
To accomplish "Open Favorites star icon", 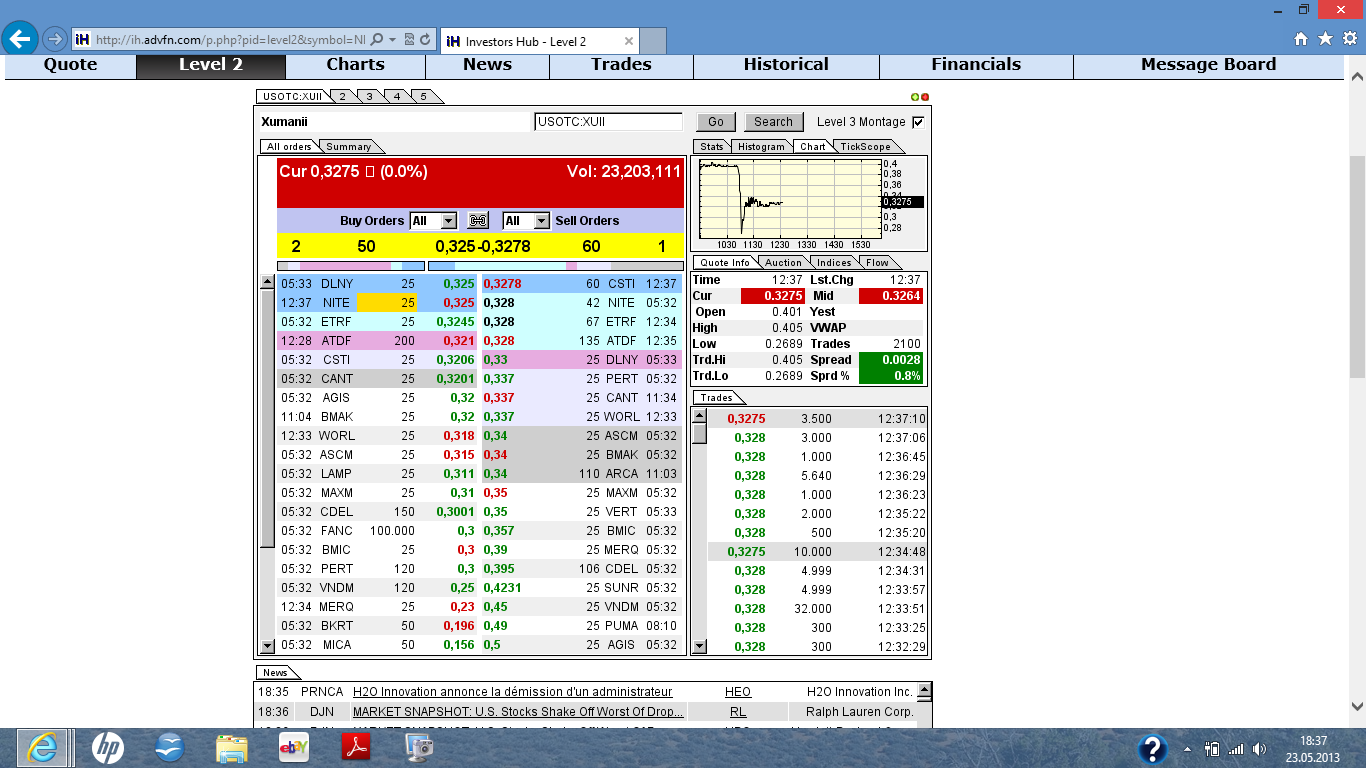I will pos(1325,39).
